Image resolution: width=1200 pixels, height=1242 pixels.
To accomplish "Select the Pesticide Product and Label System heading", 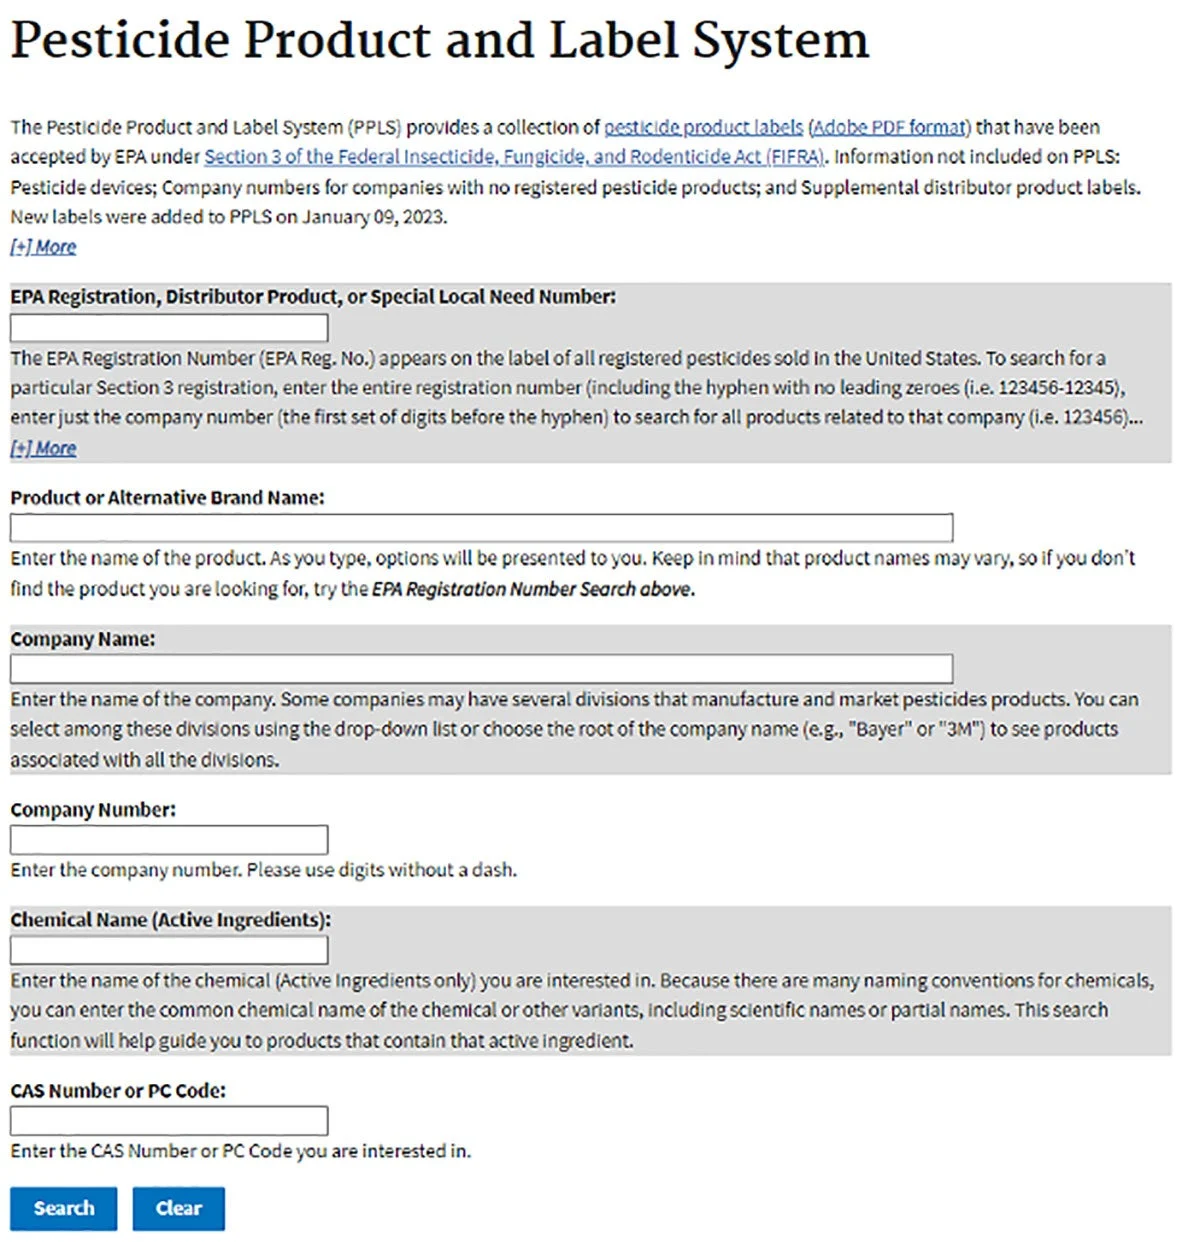I will coord(440,40).
